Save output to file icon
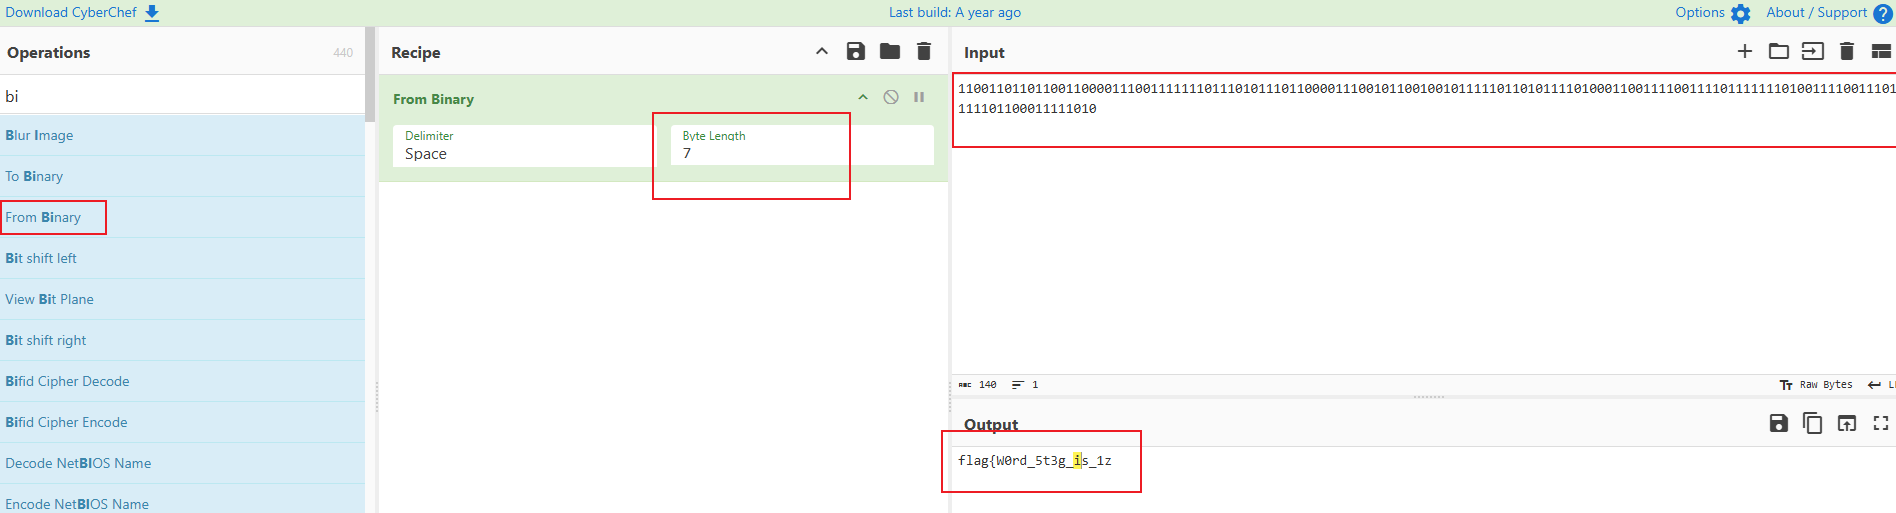1896x513 pixels. [x=1779, y=423]
